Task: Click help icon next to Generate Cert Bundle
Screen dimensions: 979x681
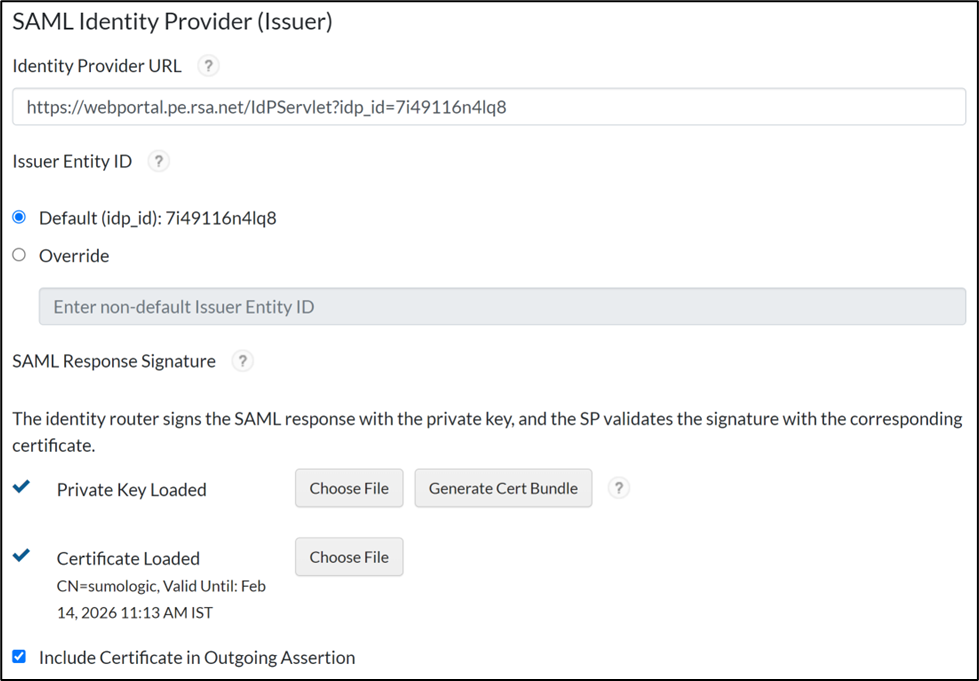Action: (x=619, y=488)
